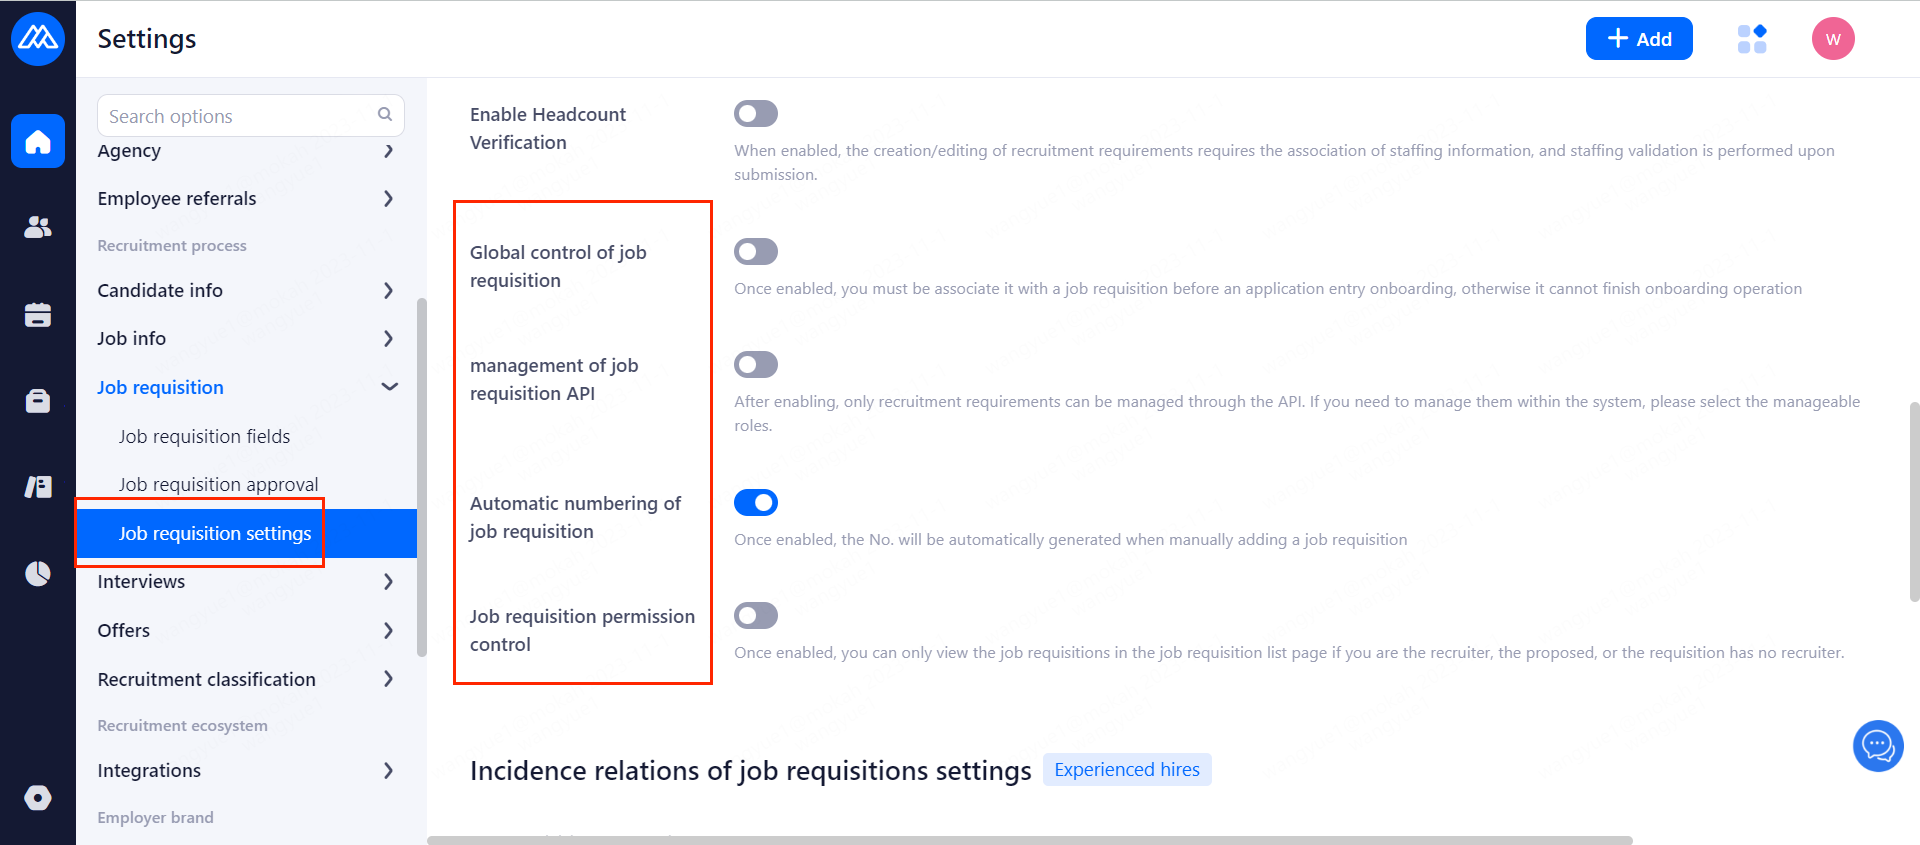Enable Job requisition permission control switch

tap(756, 616)
